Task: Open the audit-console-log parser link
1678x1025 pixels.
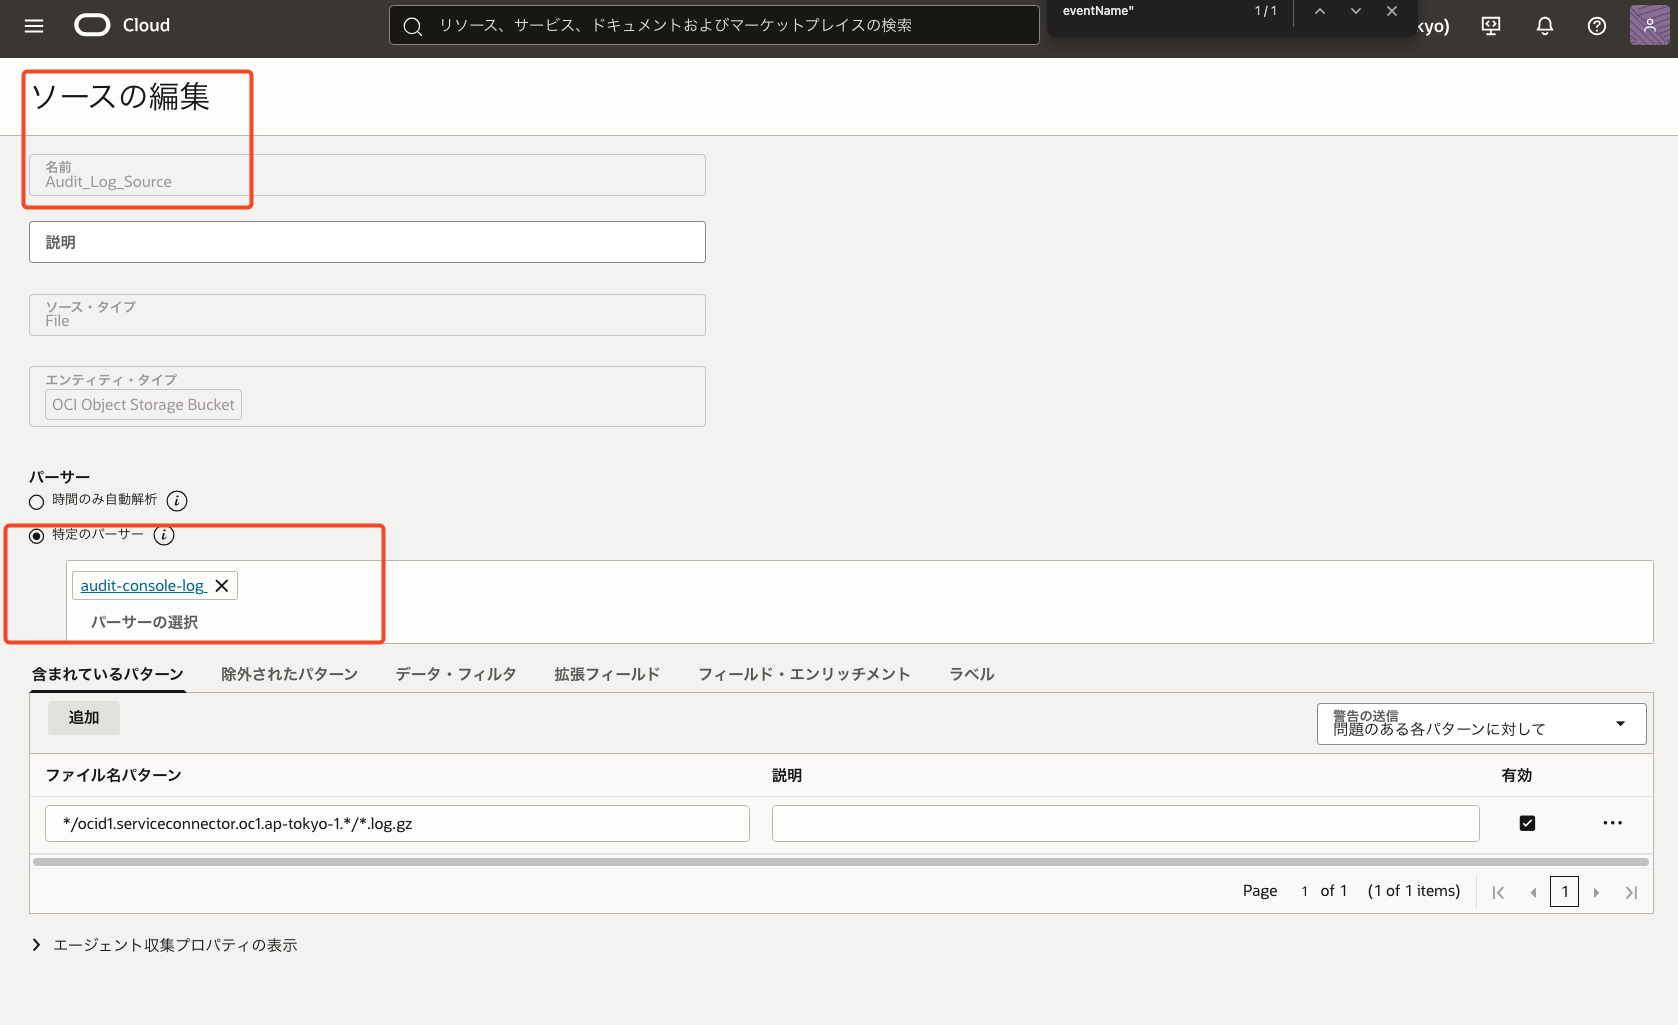Action: [142, 586]
